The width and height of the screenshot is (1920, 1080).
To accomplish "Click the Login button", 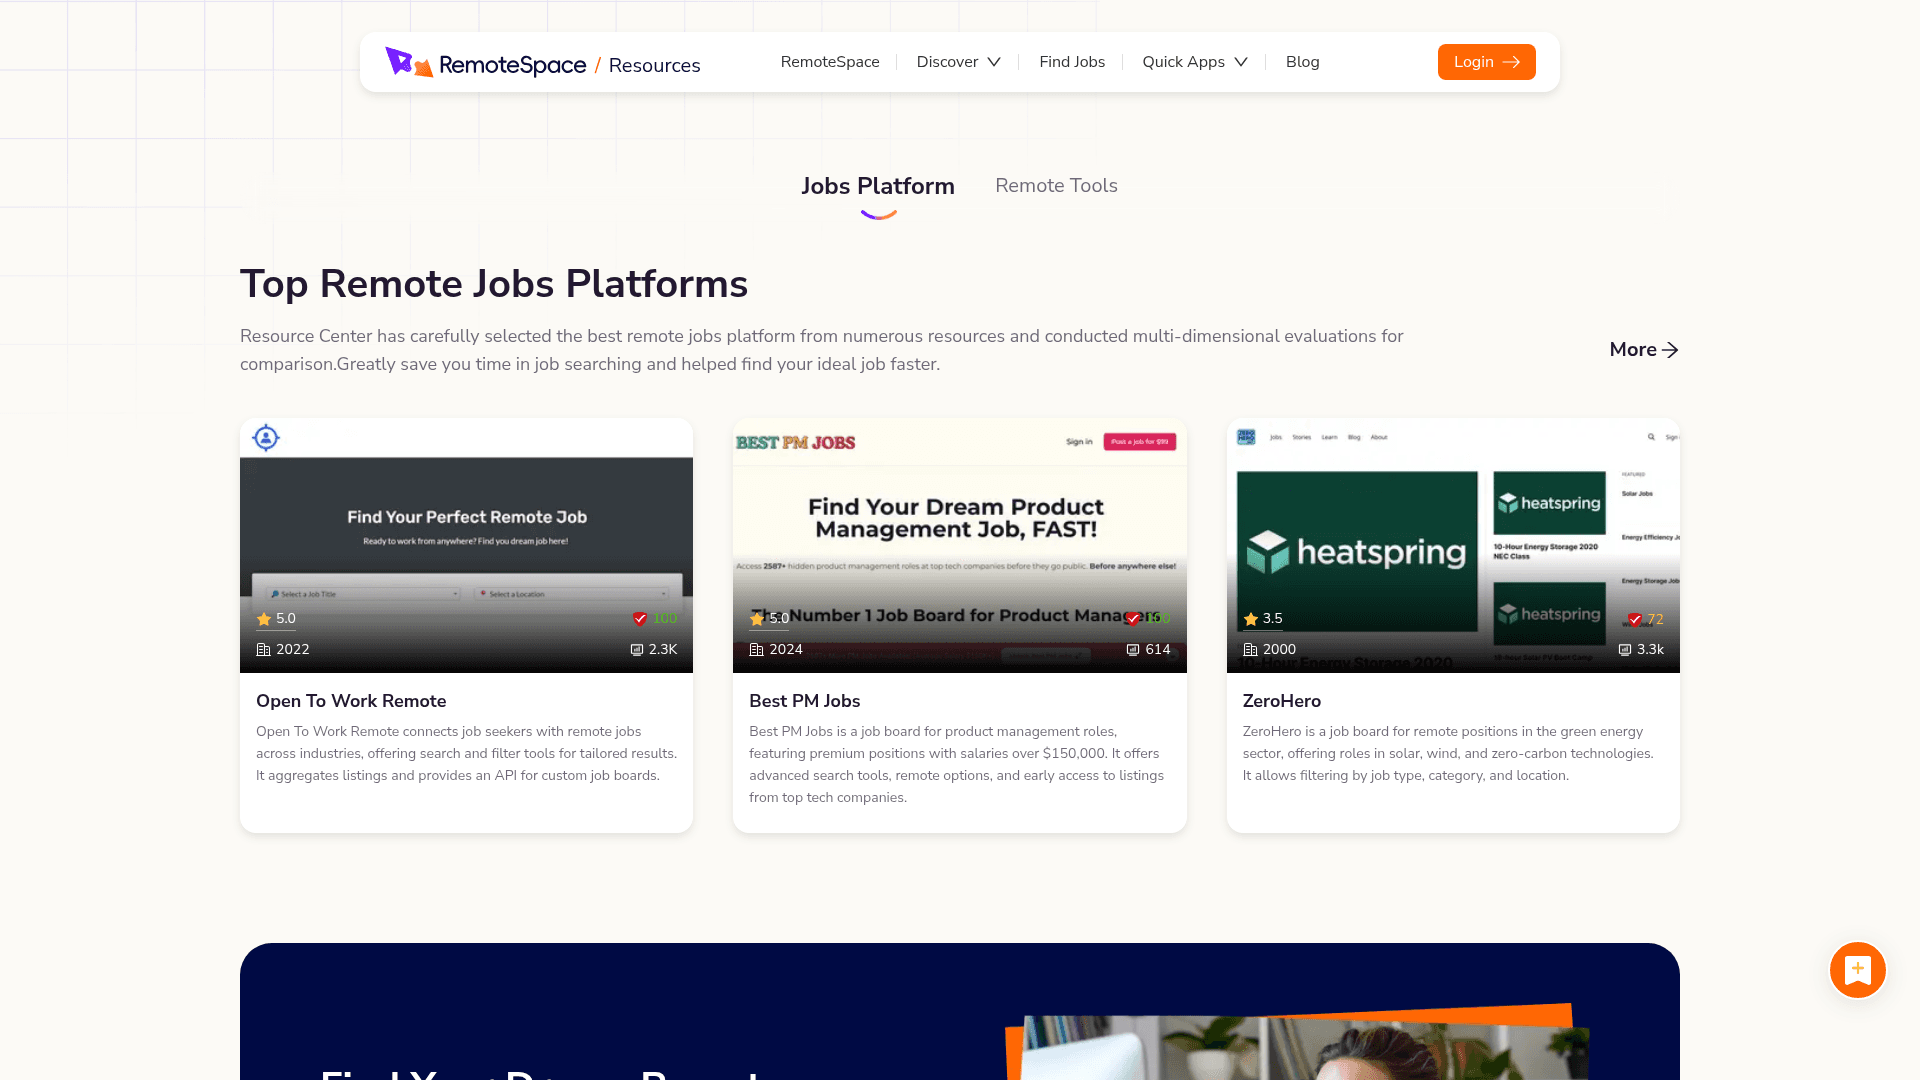I will click(1486, 62).
